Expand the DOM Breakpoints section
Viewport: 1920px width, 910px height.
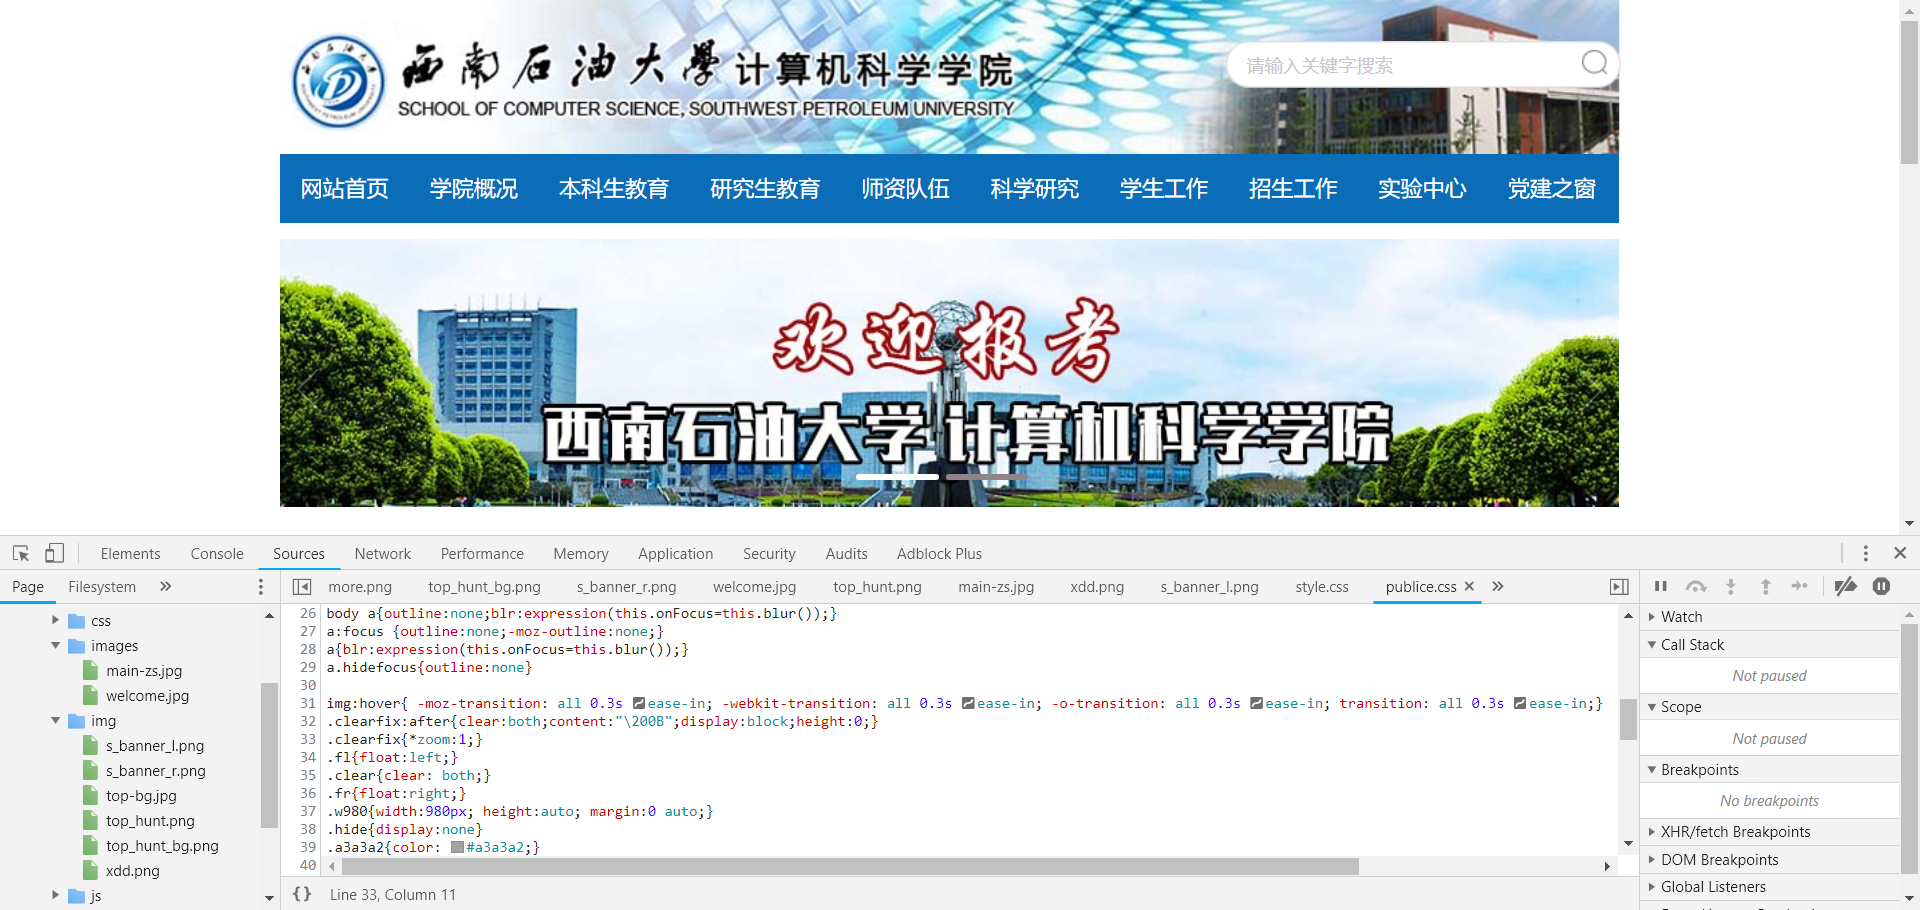[1651, 860]
